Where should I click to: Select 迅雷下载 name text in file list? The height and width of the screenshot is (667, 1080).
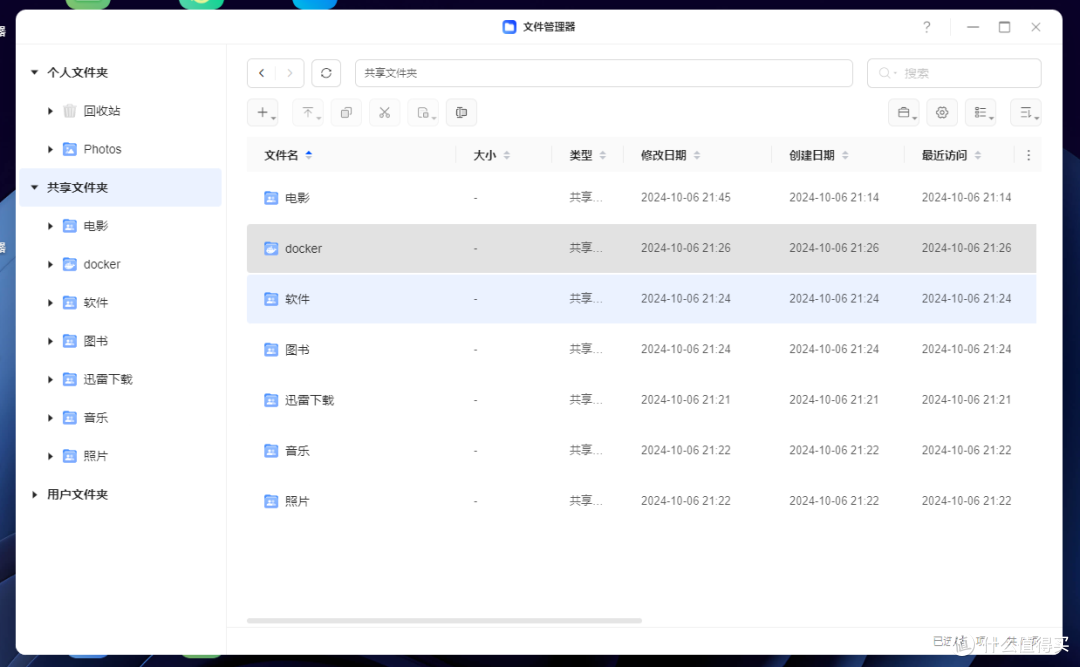pyautogui.click(x=309, y=400)
